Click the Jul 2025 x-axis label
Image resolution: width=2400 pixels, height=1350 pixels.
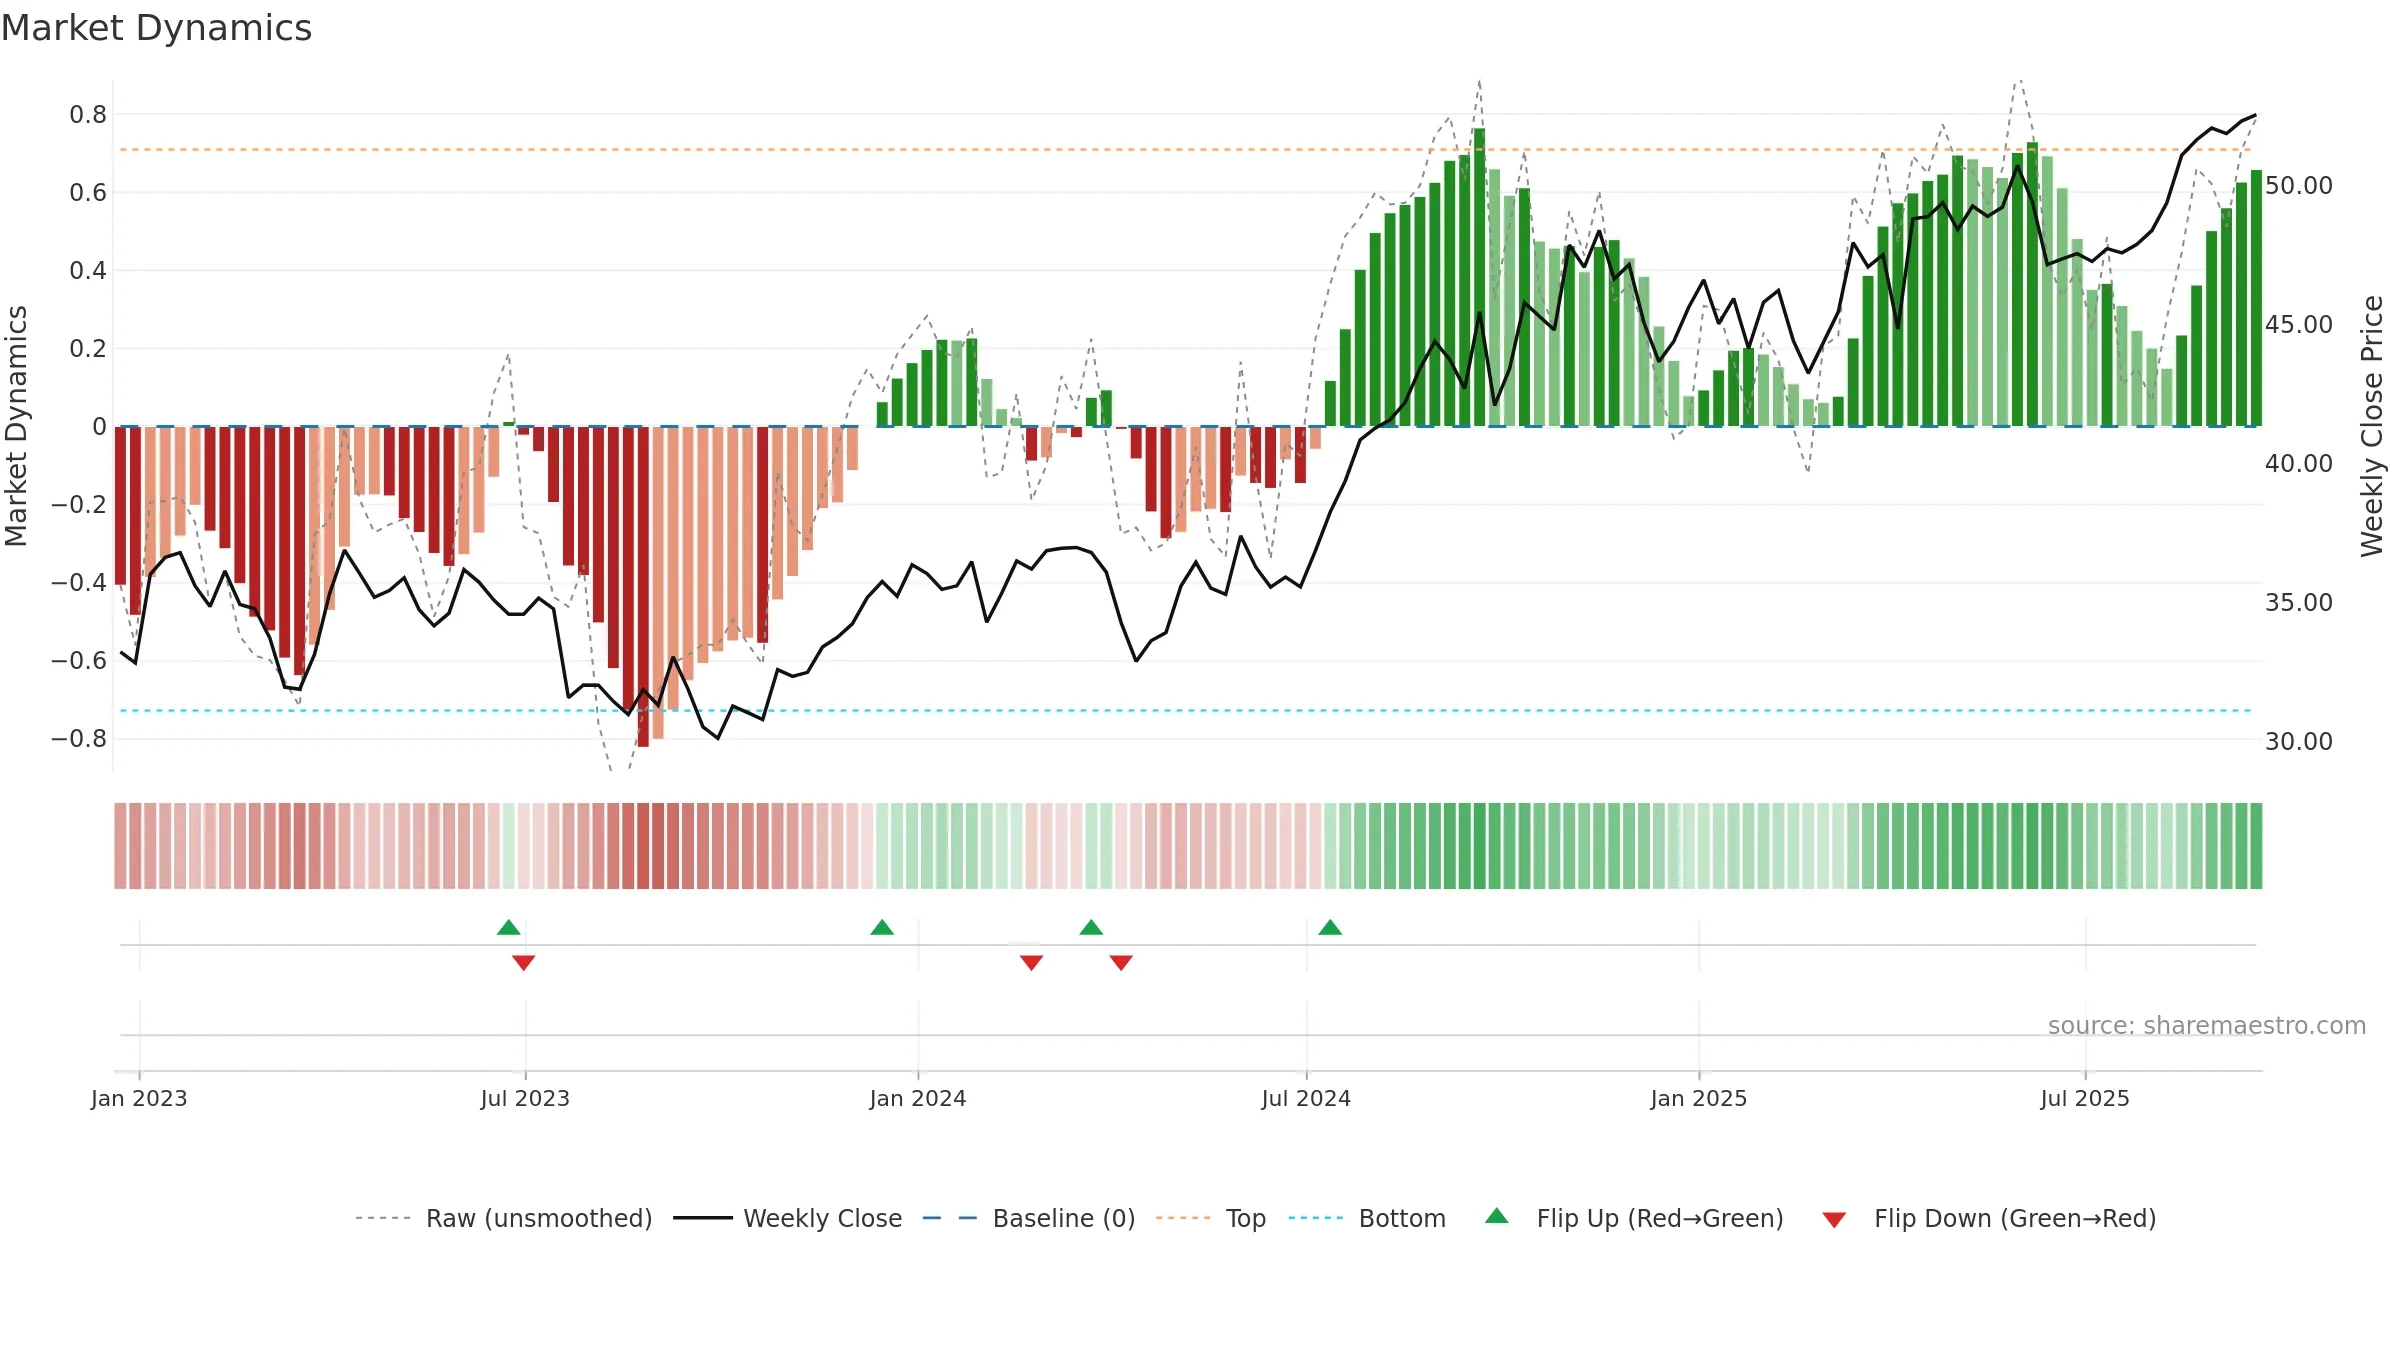pos(2085,1098)
